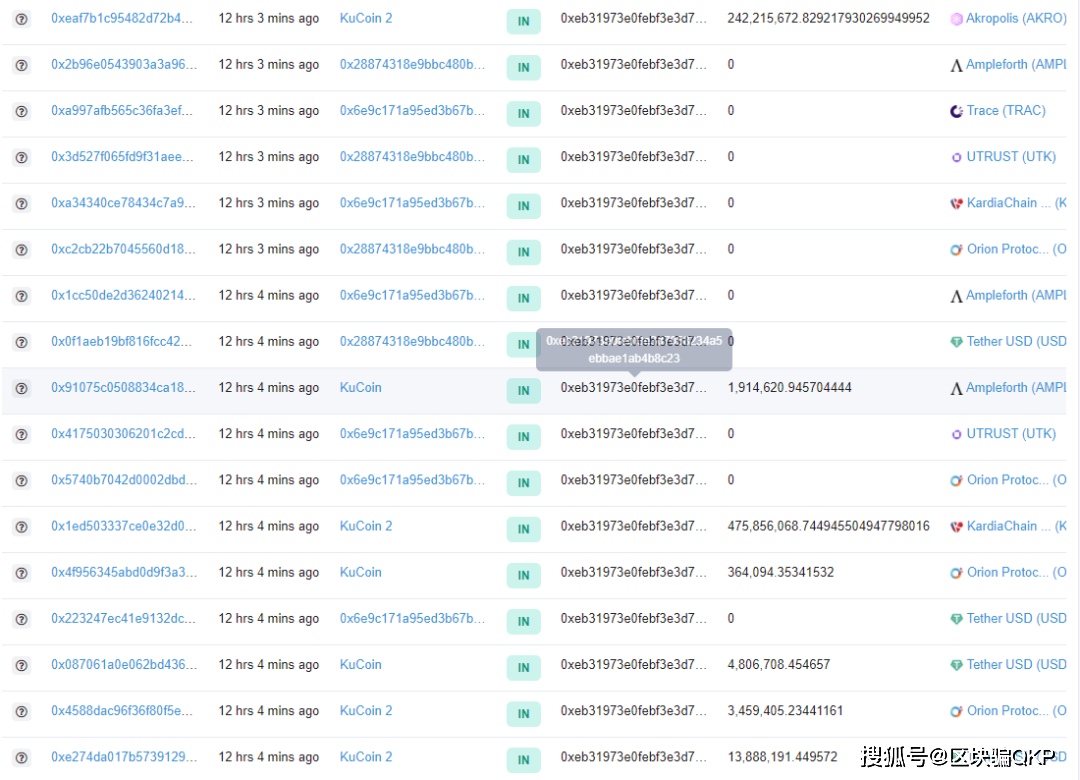Open transaction hash link 0xeaf7b1c95482d72b4

(x=122, y=19)
